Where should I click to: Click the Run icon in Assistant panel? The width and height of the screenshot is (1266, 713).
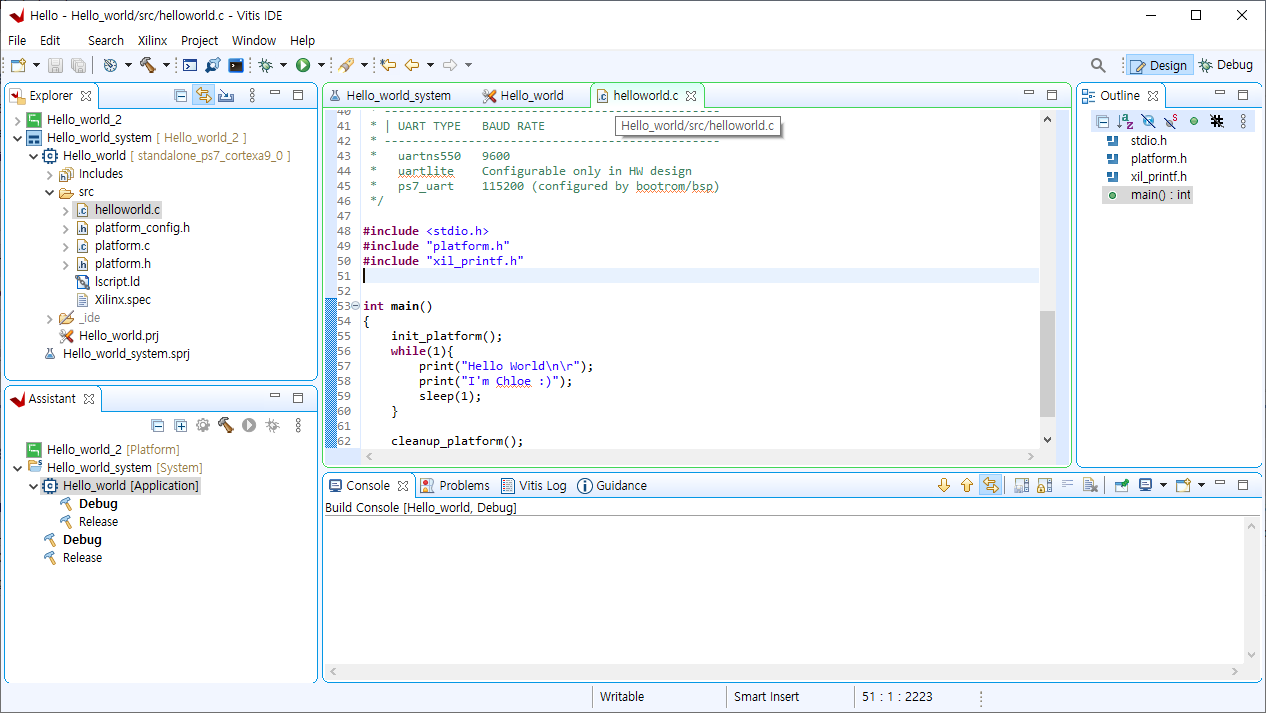pyautogui.click(x=248, y=425)
